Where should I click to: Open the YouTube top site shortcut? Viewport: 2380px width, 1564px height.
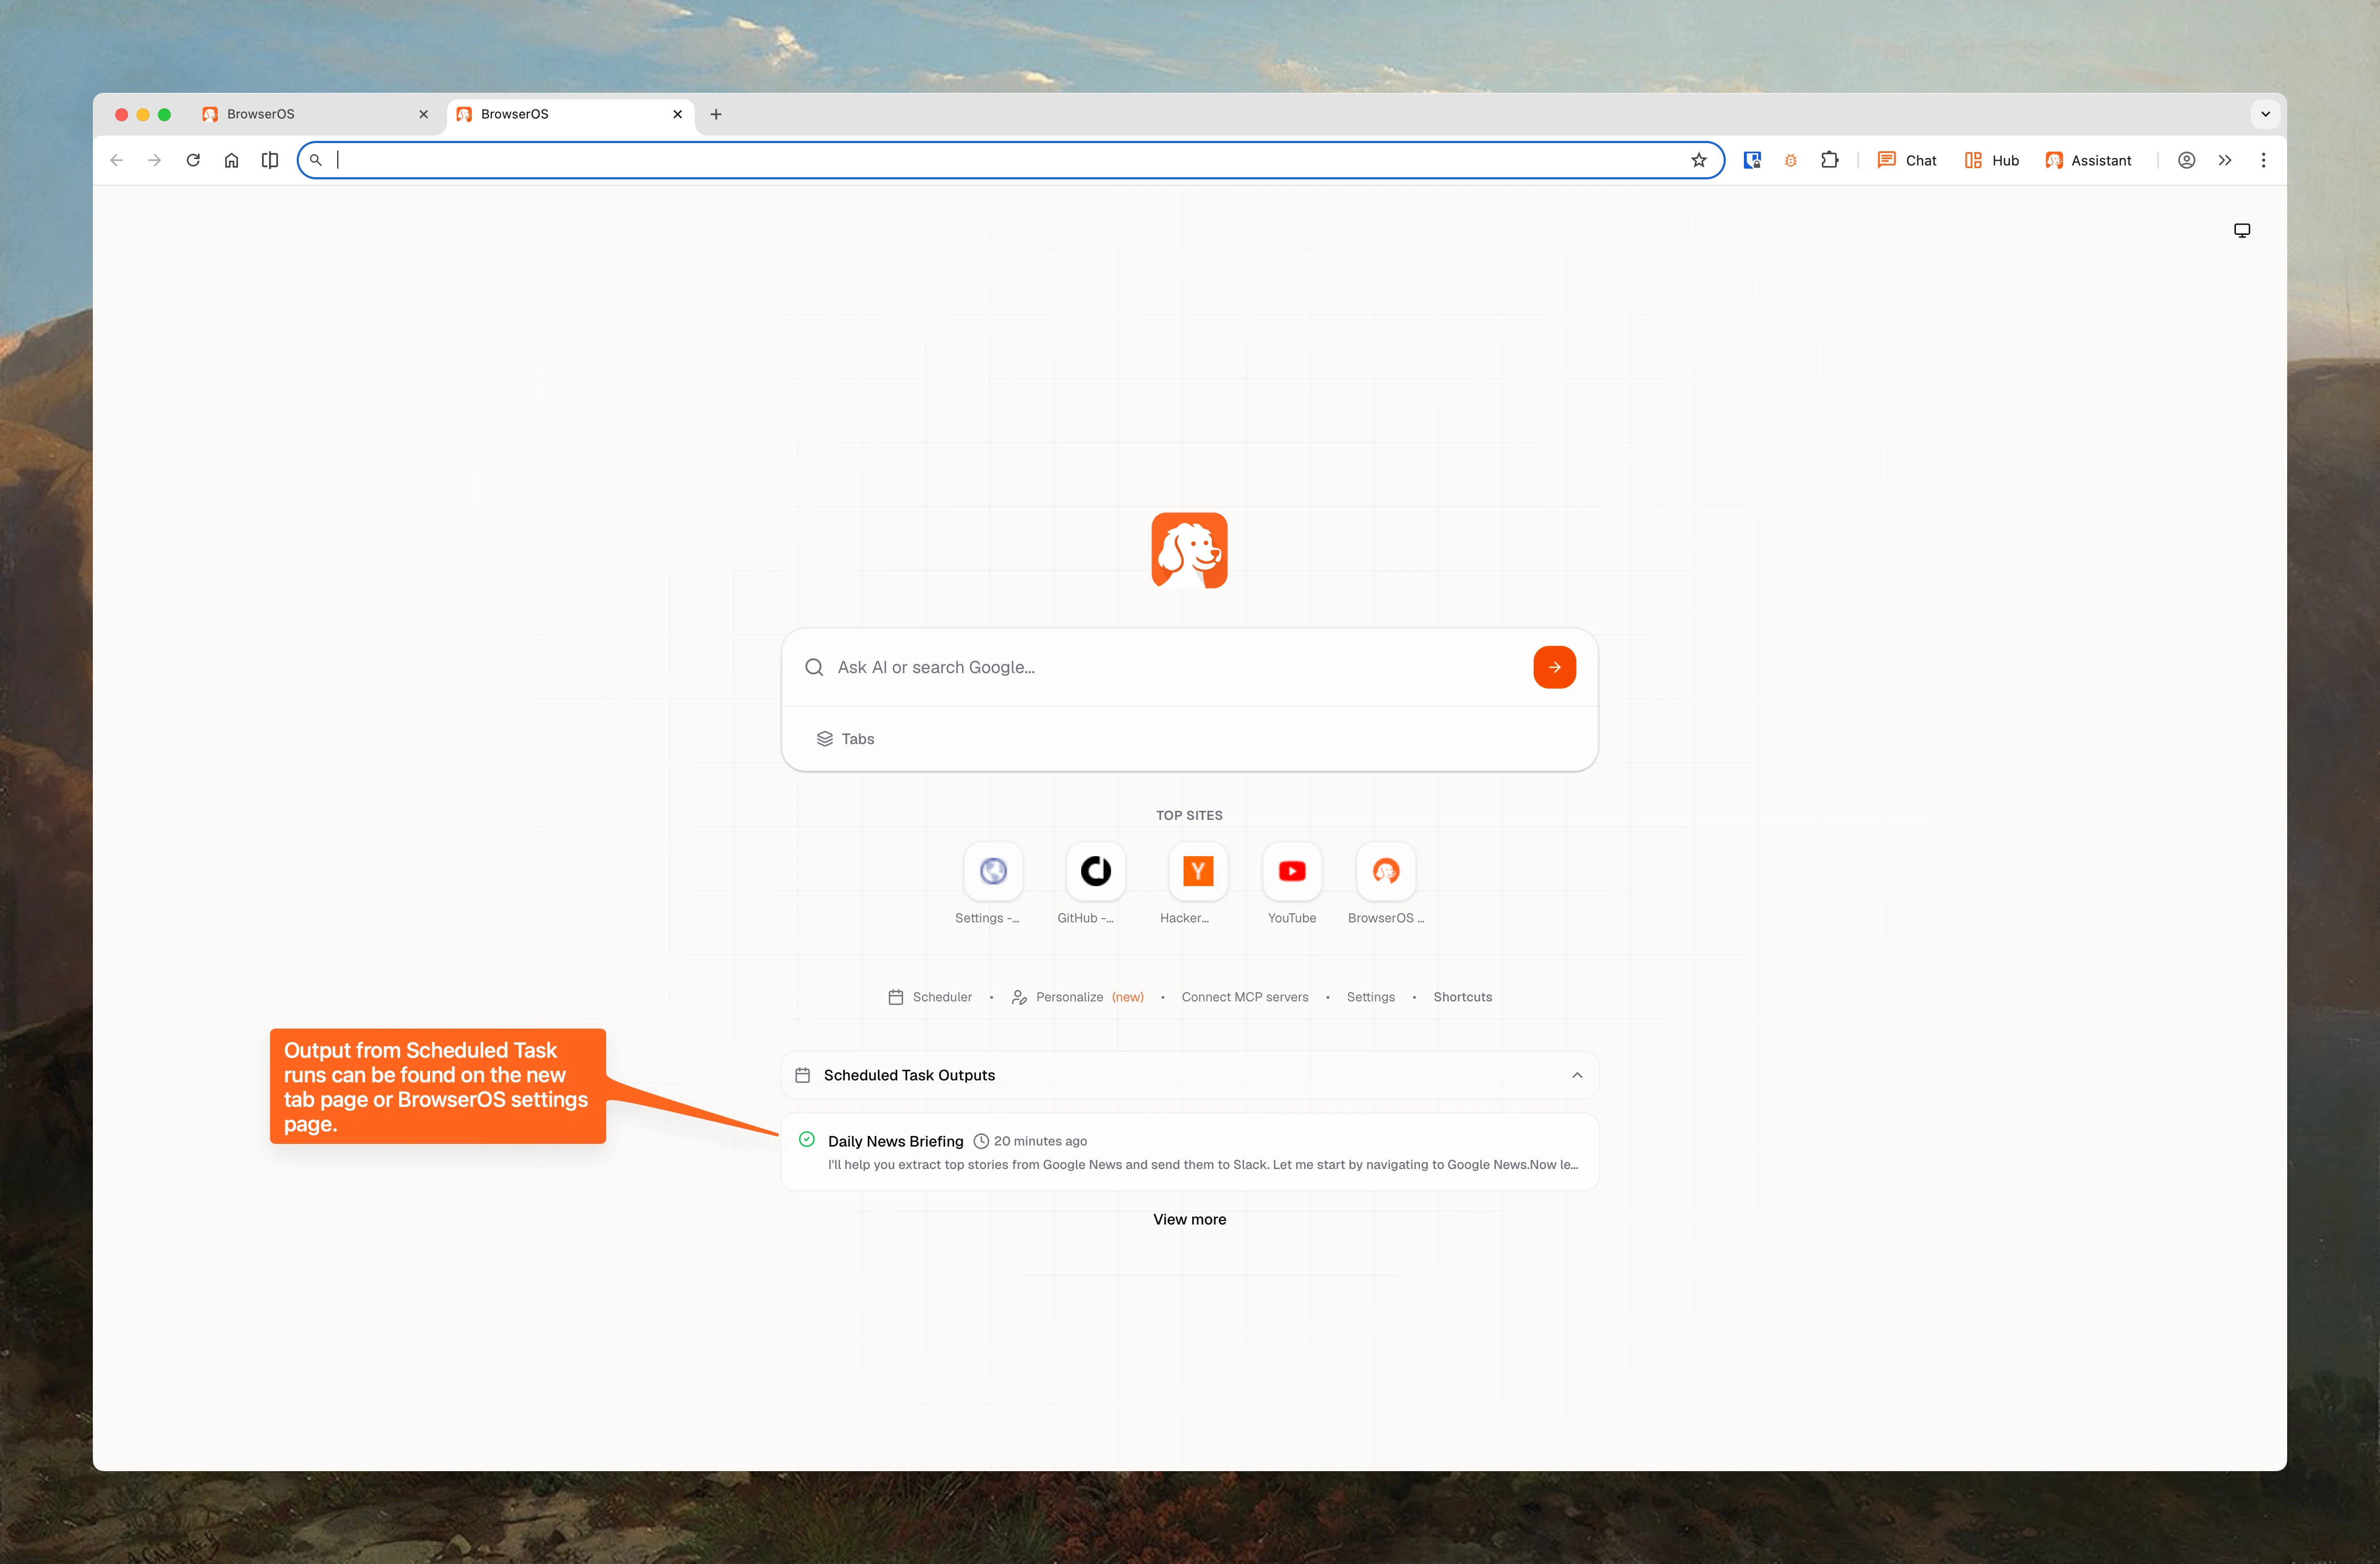[1291, 871]
